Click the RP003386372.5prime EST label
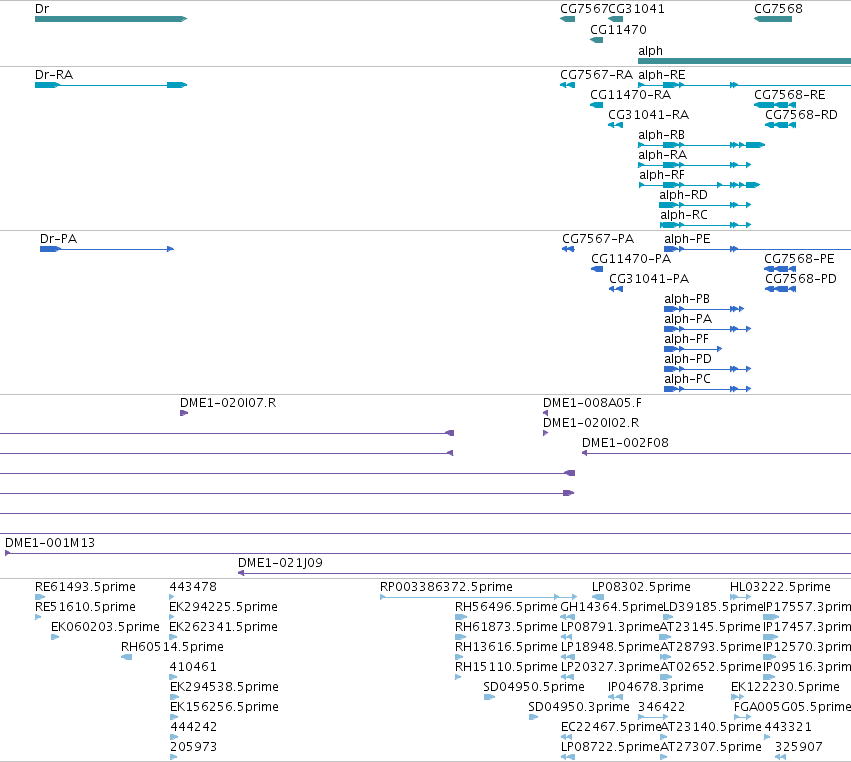This screenshot has width=851, height=762. [446, 587]
